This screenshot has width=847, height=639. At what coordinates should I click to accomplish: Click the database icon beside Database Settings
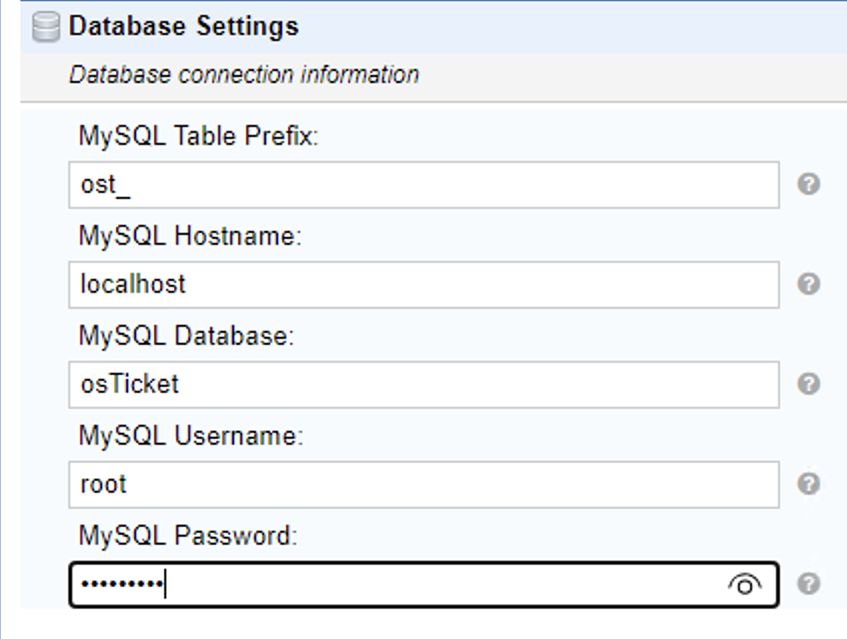(x=45, y=27)
